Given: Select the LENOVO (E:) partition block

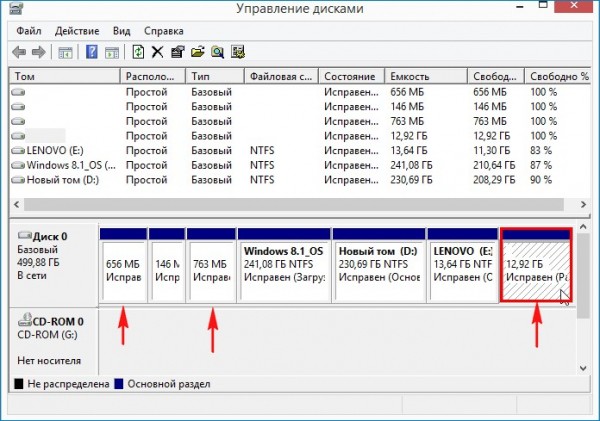Looking at the screenshot, I should [462, 266].
